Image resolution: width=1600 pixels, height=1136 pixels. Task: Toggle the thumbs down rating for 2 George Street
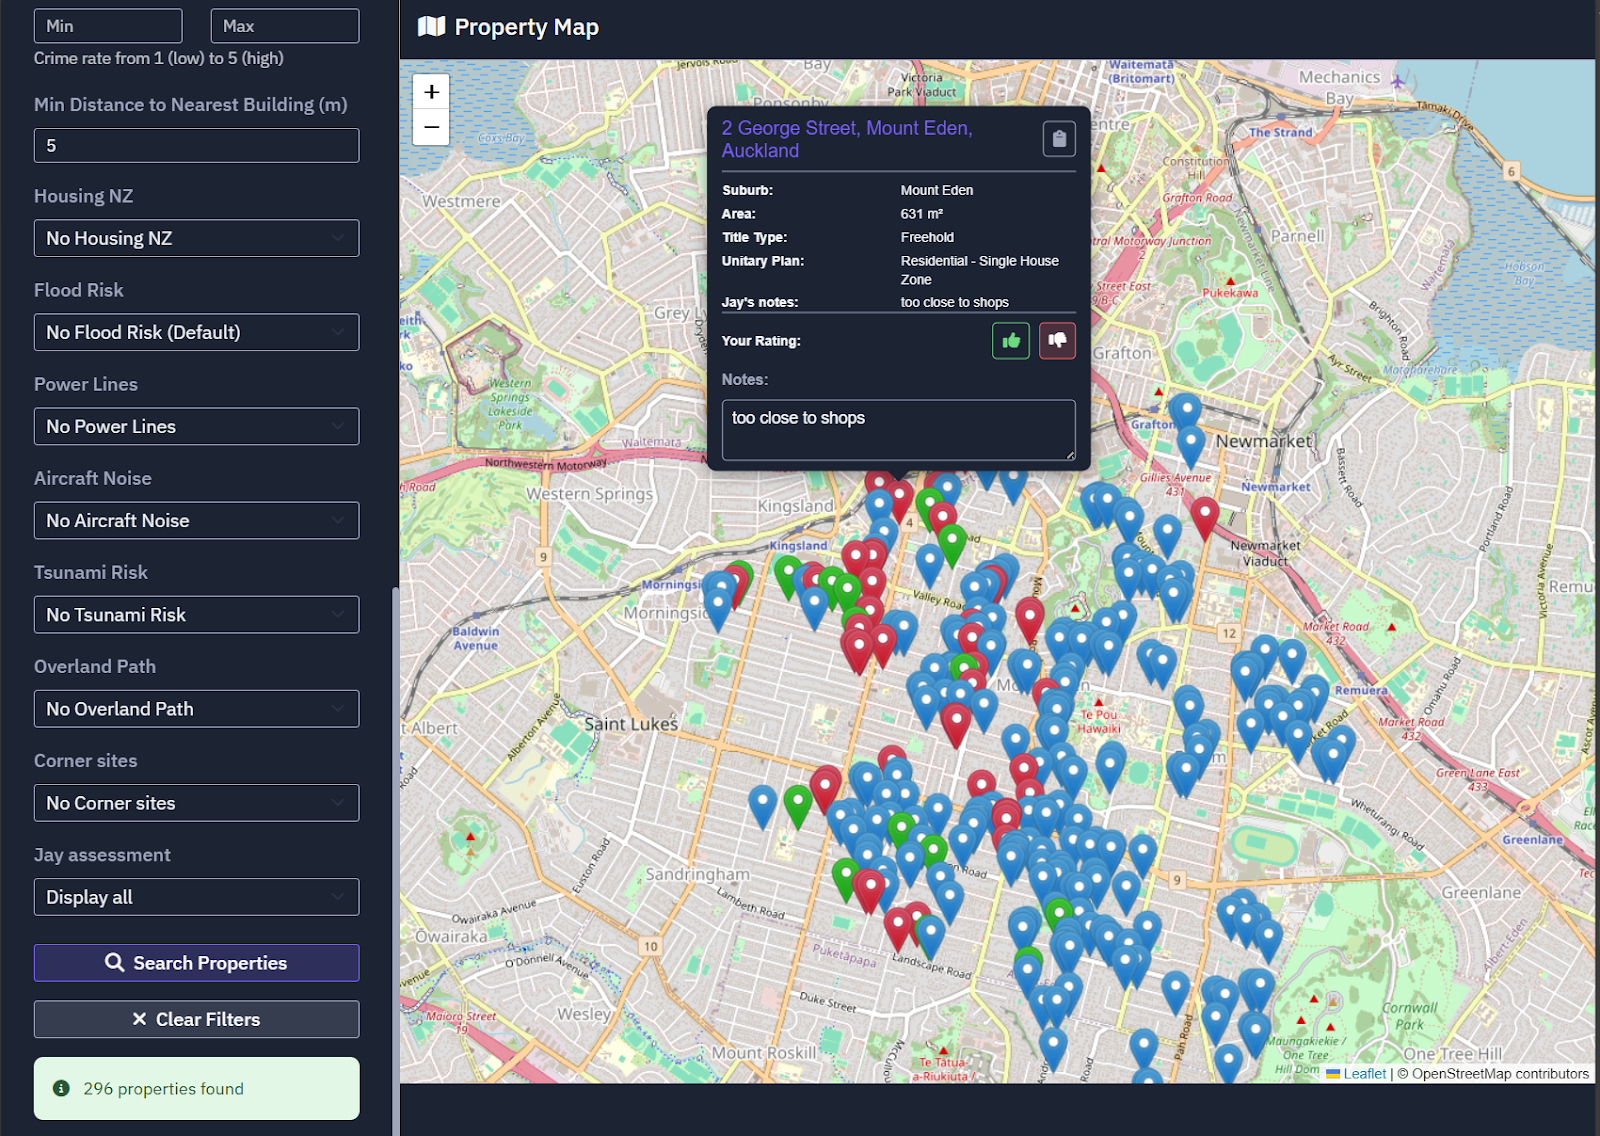(1057, 340)
